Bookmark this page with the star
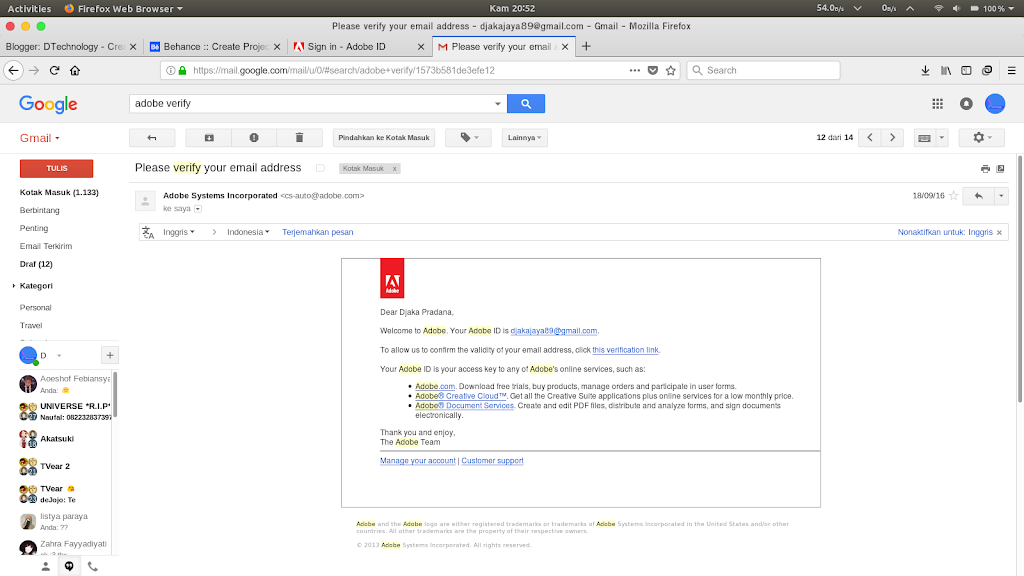The height and width of the screenshot is (576, 1024). pyautogui.click(x=671, y=70)
